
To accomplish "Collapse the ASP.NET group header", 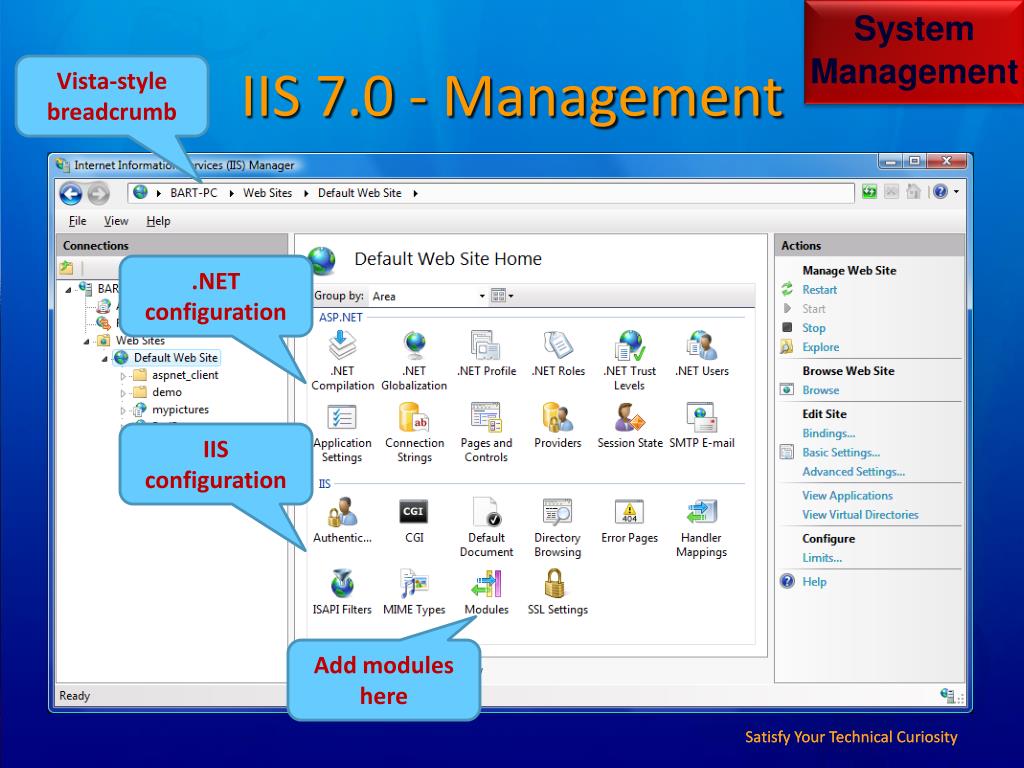I will (x=340, y=317).
